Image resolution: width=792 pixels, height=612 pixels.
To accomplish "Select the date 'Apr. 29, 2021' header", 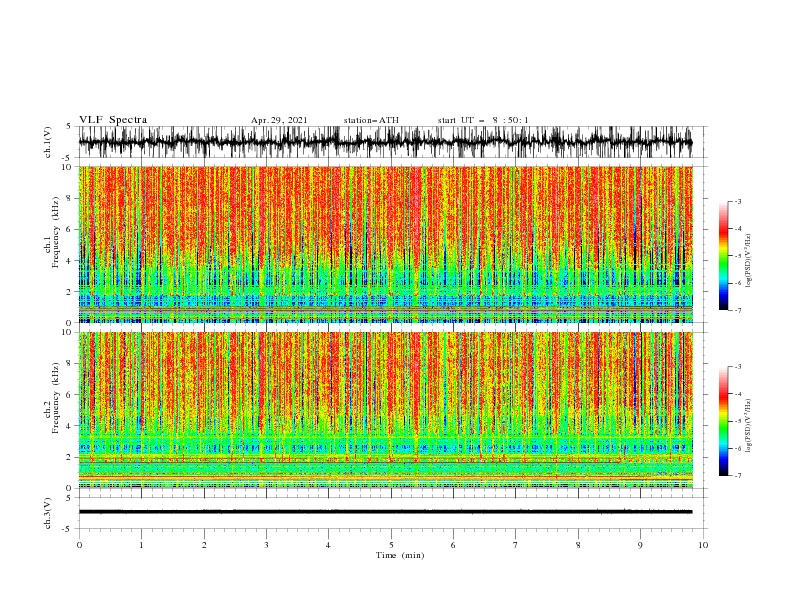I will pyautogui.click(x=279, y=120).
